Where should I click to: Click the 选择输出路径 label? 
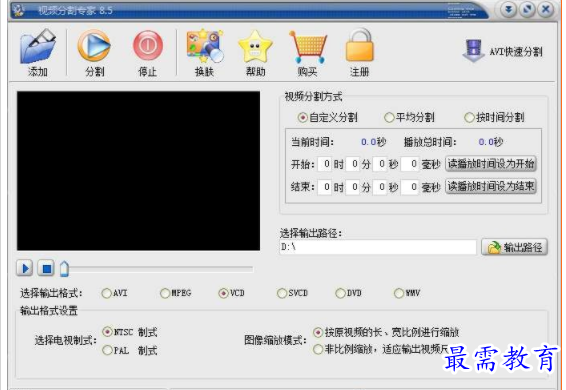(x=310, y=233)
